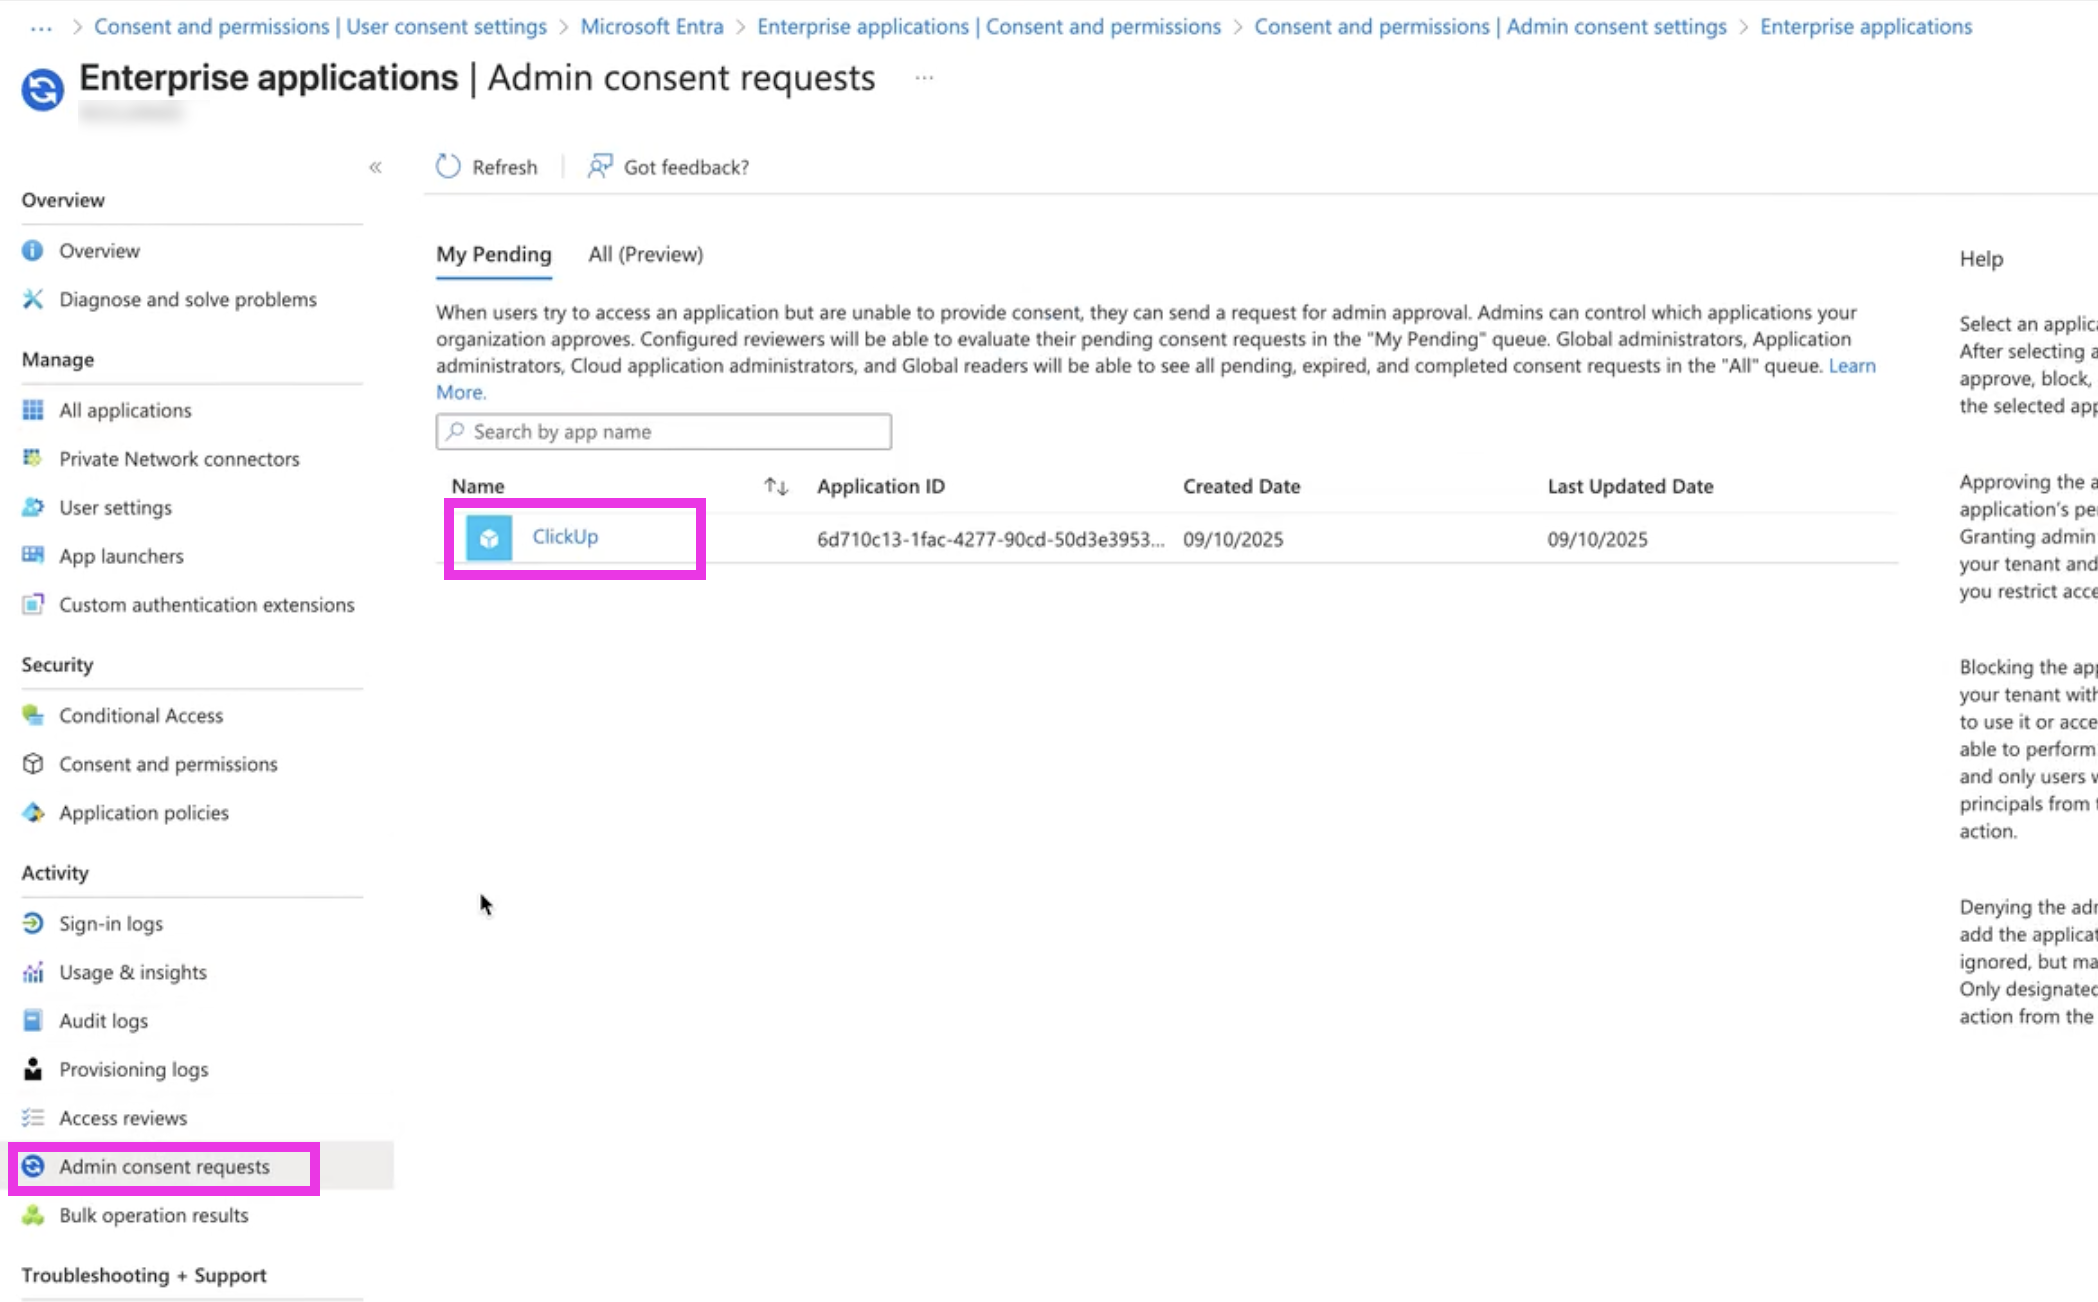Viewport: 2098px width, 1302px height.
Task: Open Sign-in logs from the sidebar icon
Action: [x=33, y=922]
